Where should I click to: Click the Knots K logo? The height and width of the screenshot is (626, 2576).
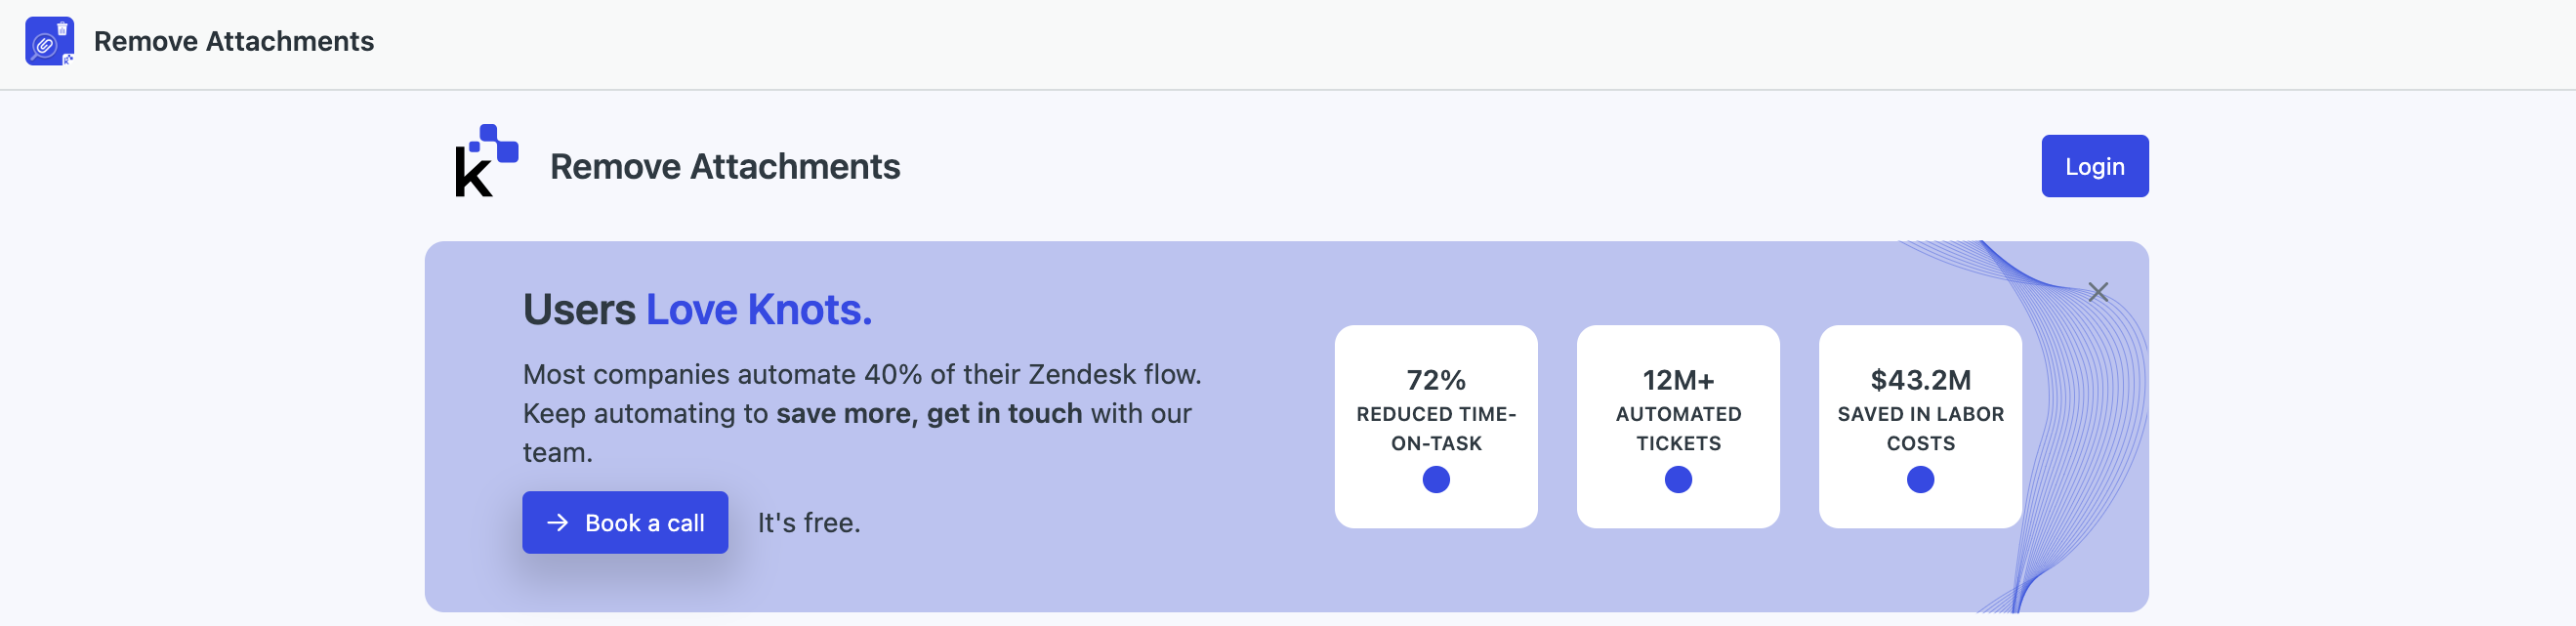[x=487, y=160]
